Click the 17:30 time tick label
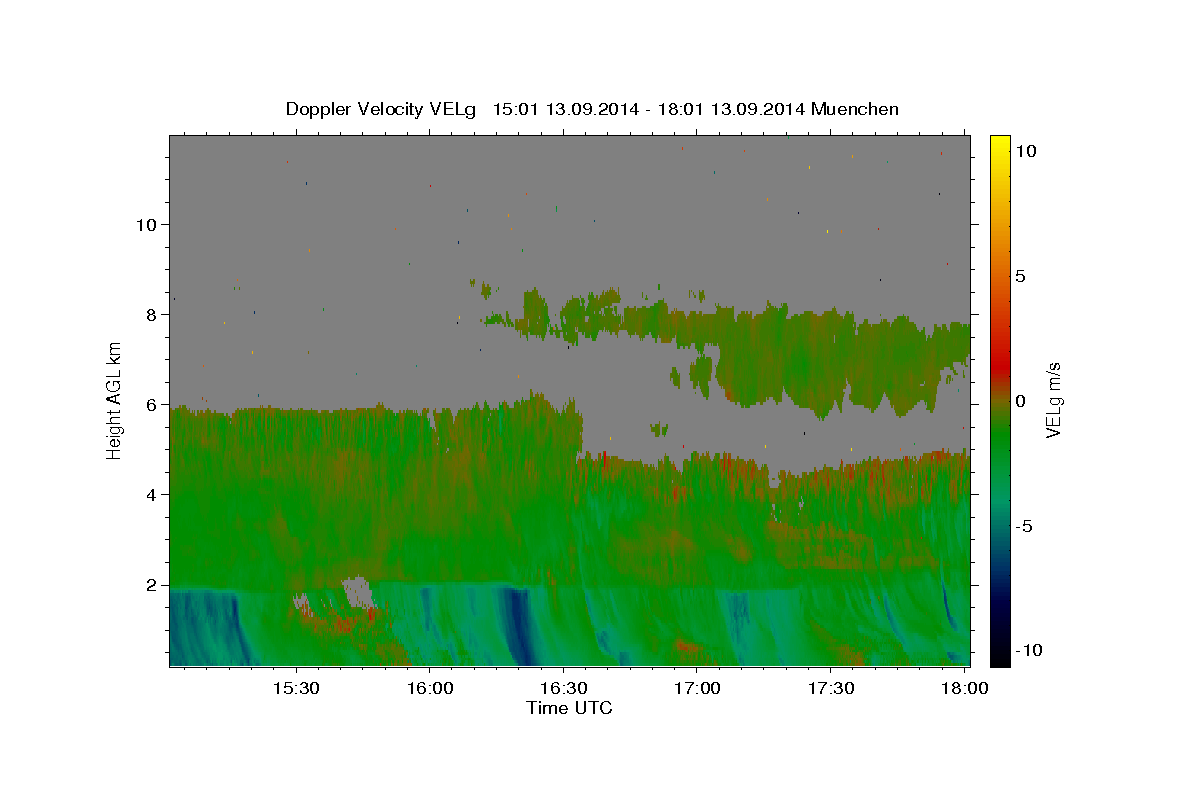The image size is (1200, 800). click(x=830, y=688)
